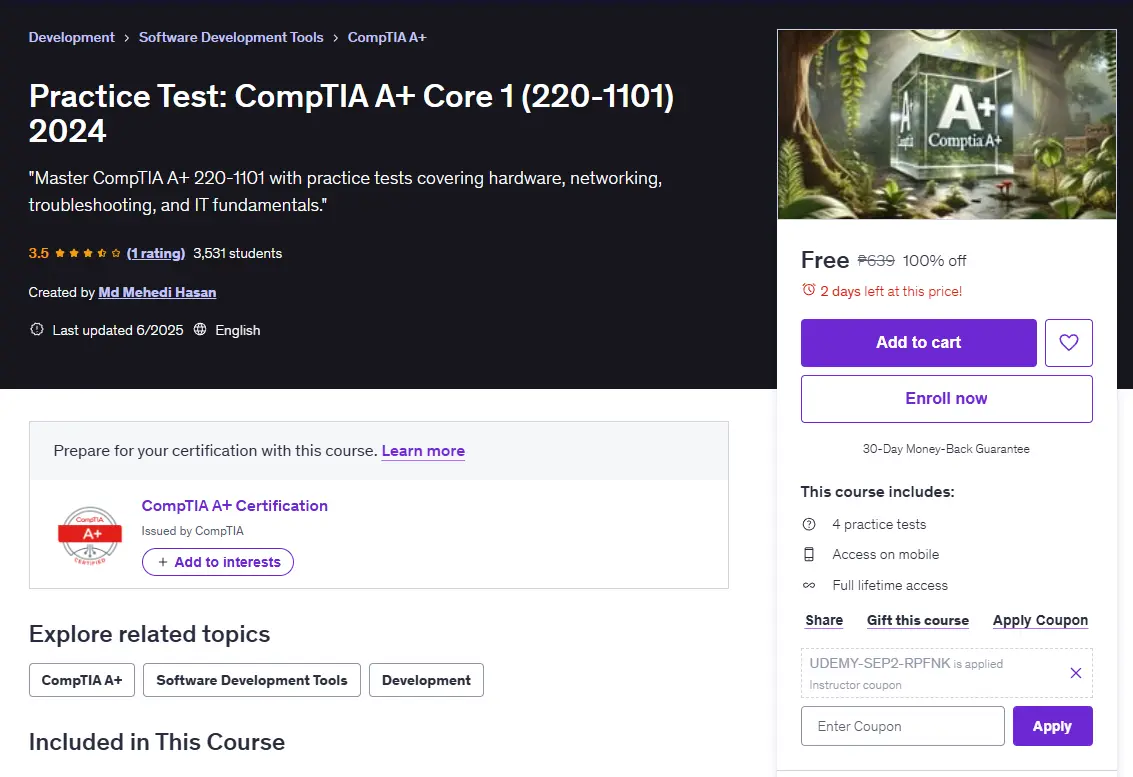
Task: Click the Gift this course link
Action: 918,620
